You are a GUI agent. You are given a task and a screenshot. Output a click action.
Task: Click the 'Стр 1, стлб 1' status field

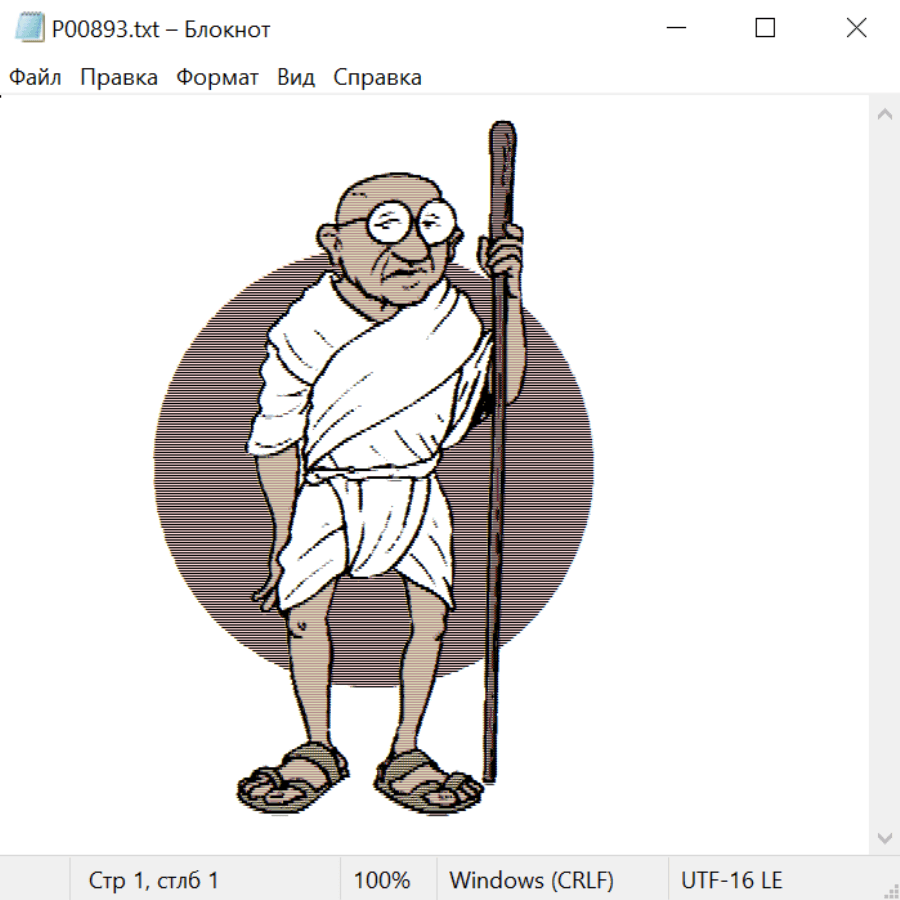tap(154, 881)
